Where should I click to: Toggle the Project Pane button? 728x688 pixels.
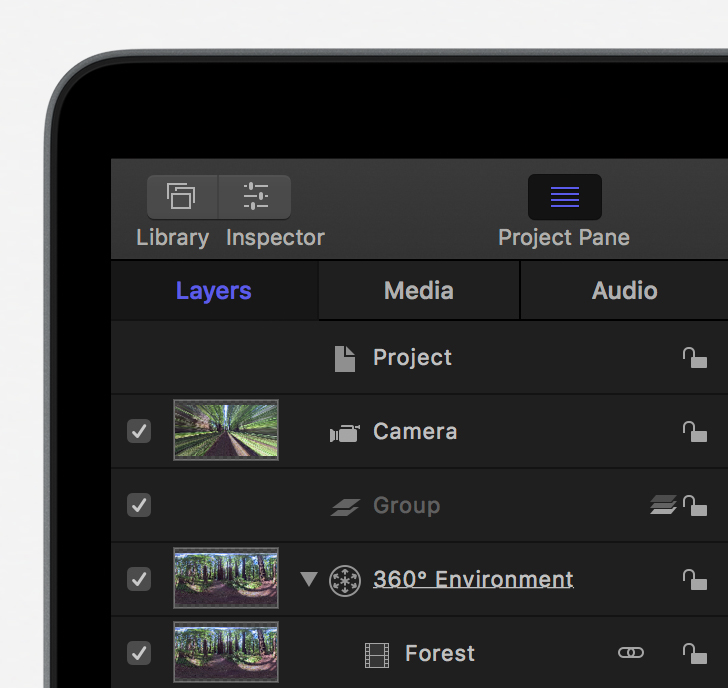pos(565,197)
